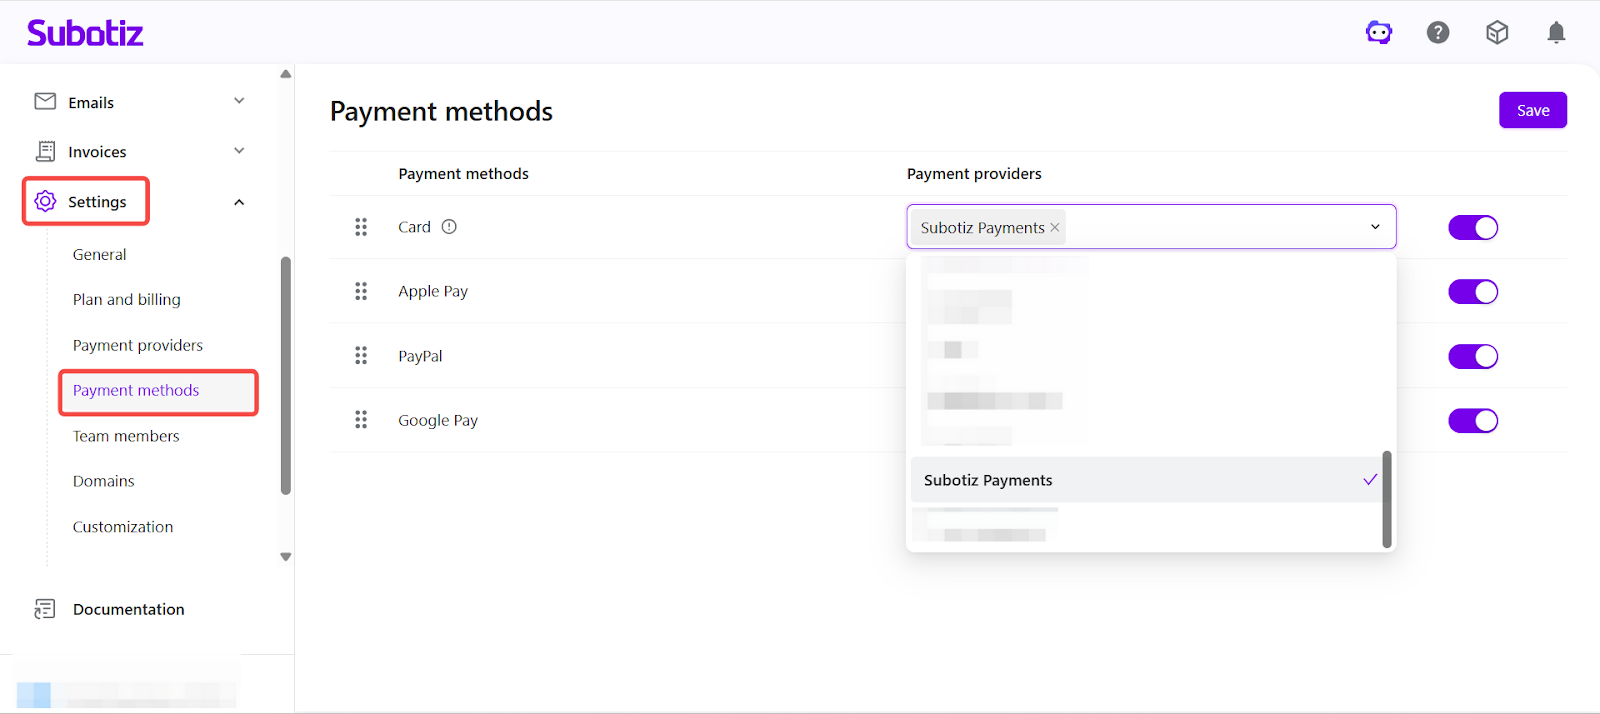Go to Team members settings

[126, 436]
